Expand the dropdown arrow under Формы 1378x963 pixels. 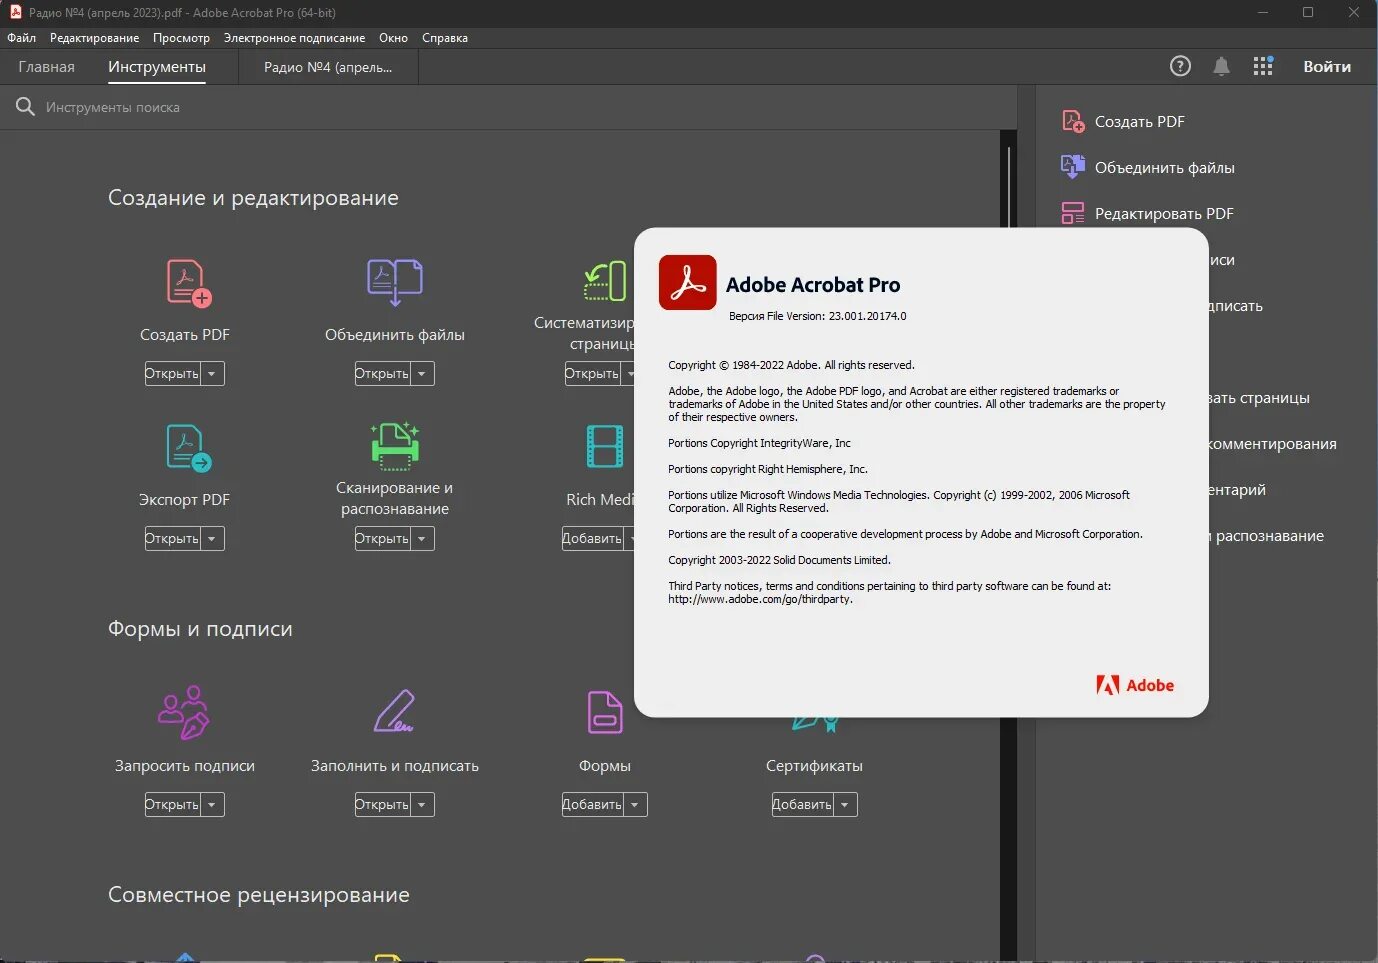(635, 805)
